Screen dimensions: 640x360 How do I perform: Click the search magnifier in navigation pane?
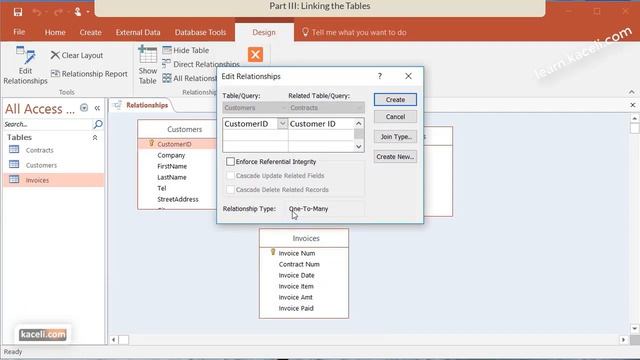98,124
